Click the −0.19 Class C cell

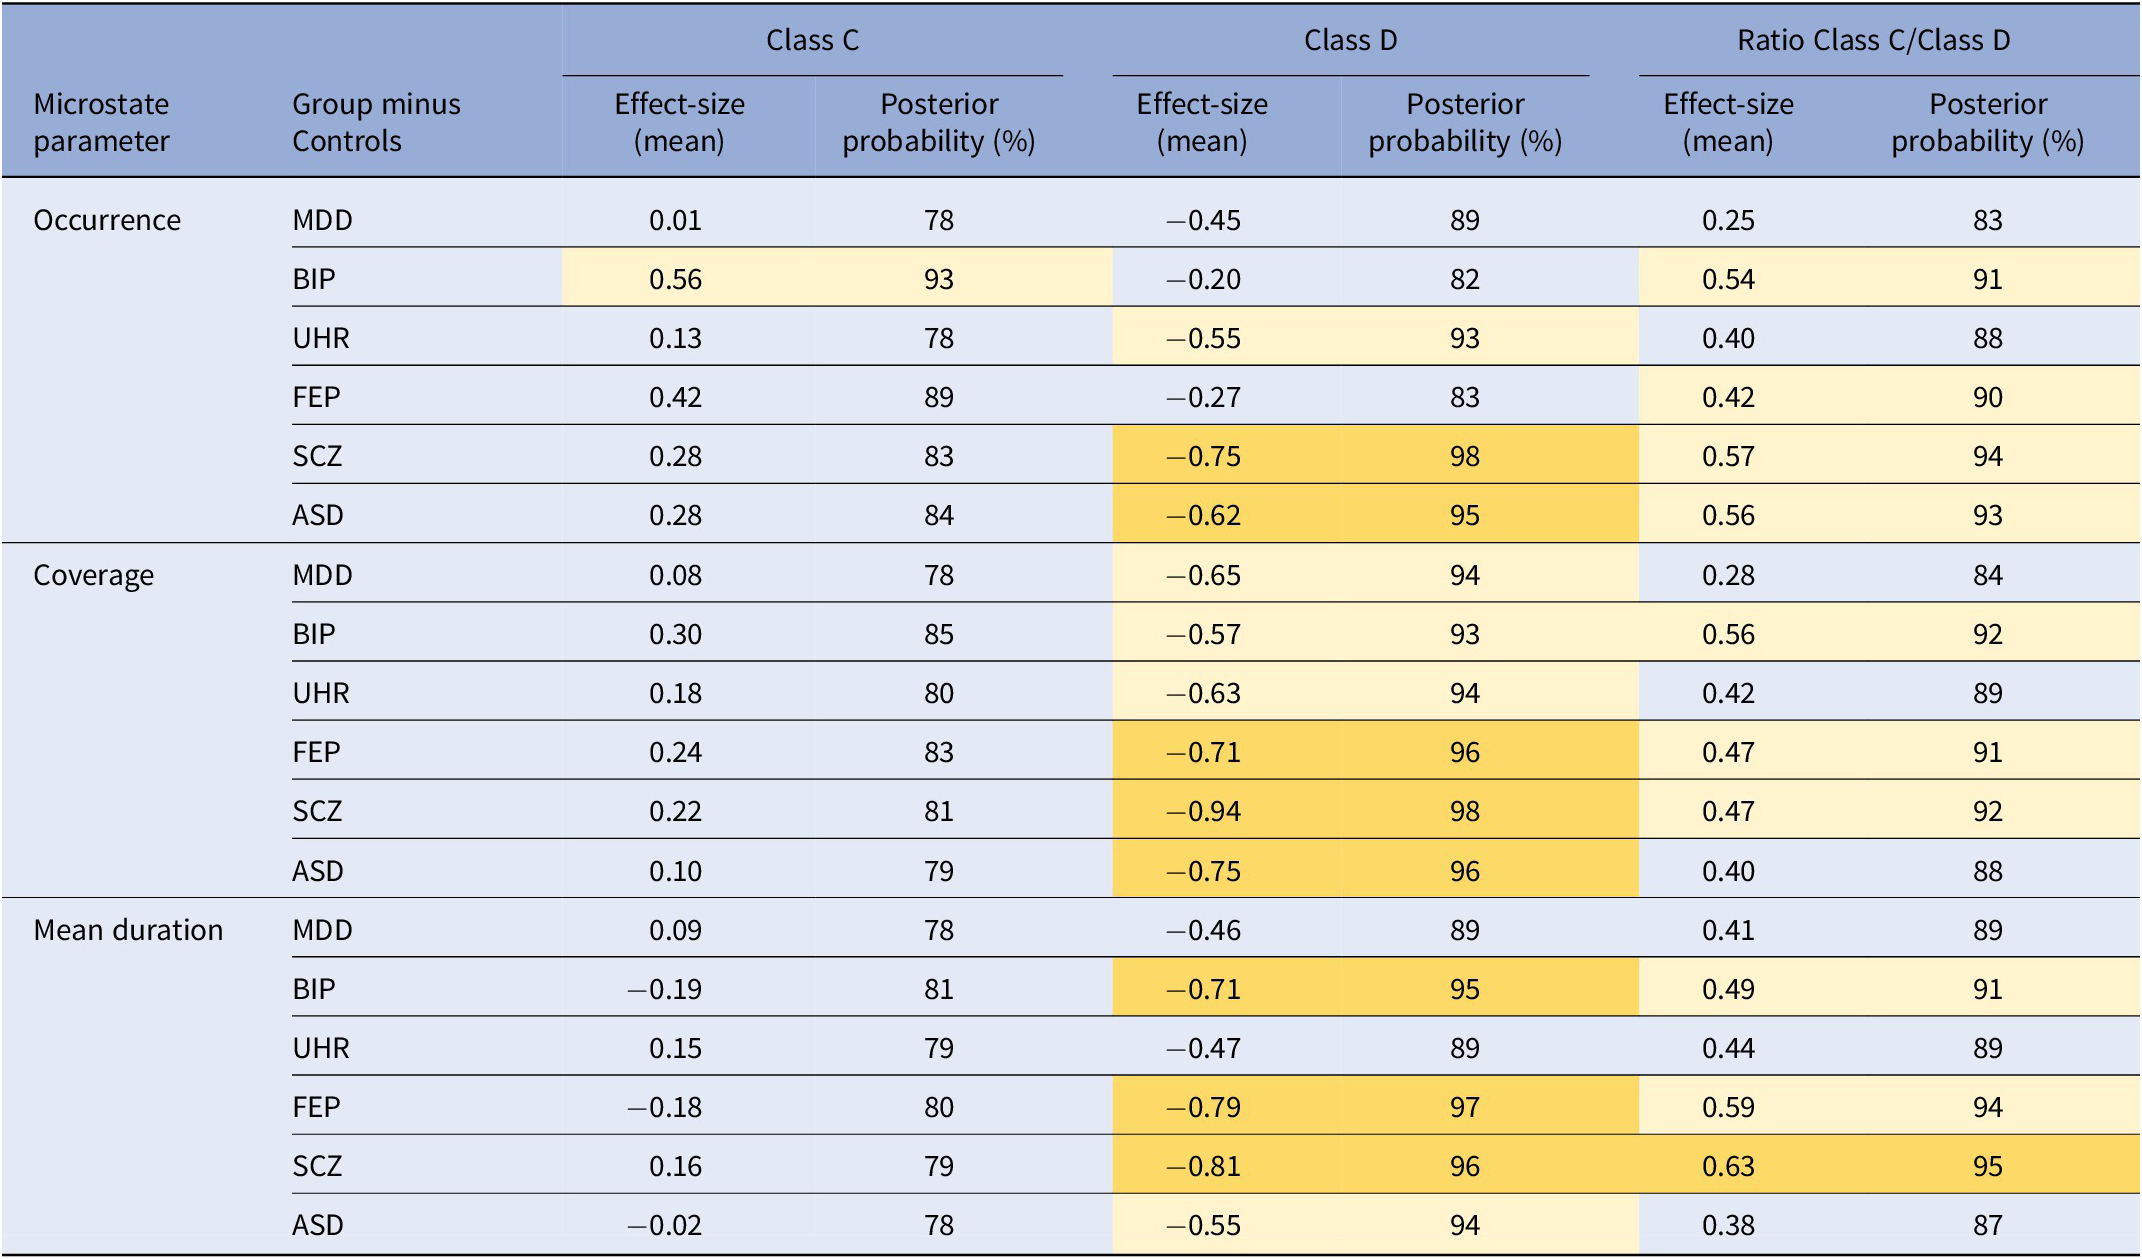coord(665,989)
